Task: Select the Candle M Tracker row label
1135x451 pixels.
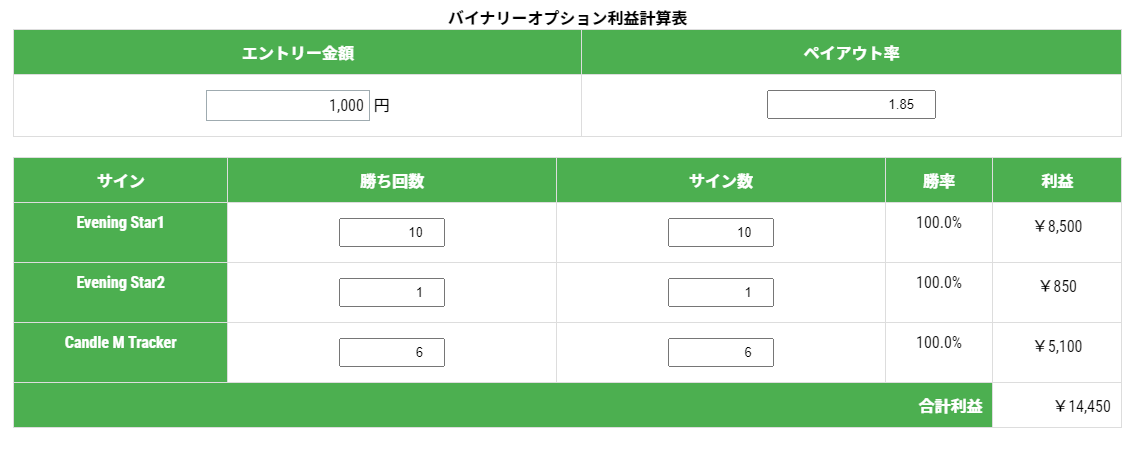Action: click(x=121, y=343)
